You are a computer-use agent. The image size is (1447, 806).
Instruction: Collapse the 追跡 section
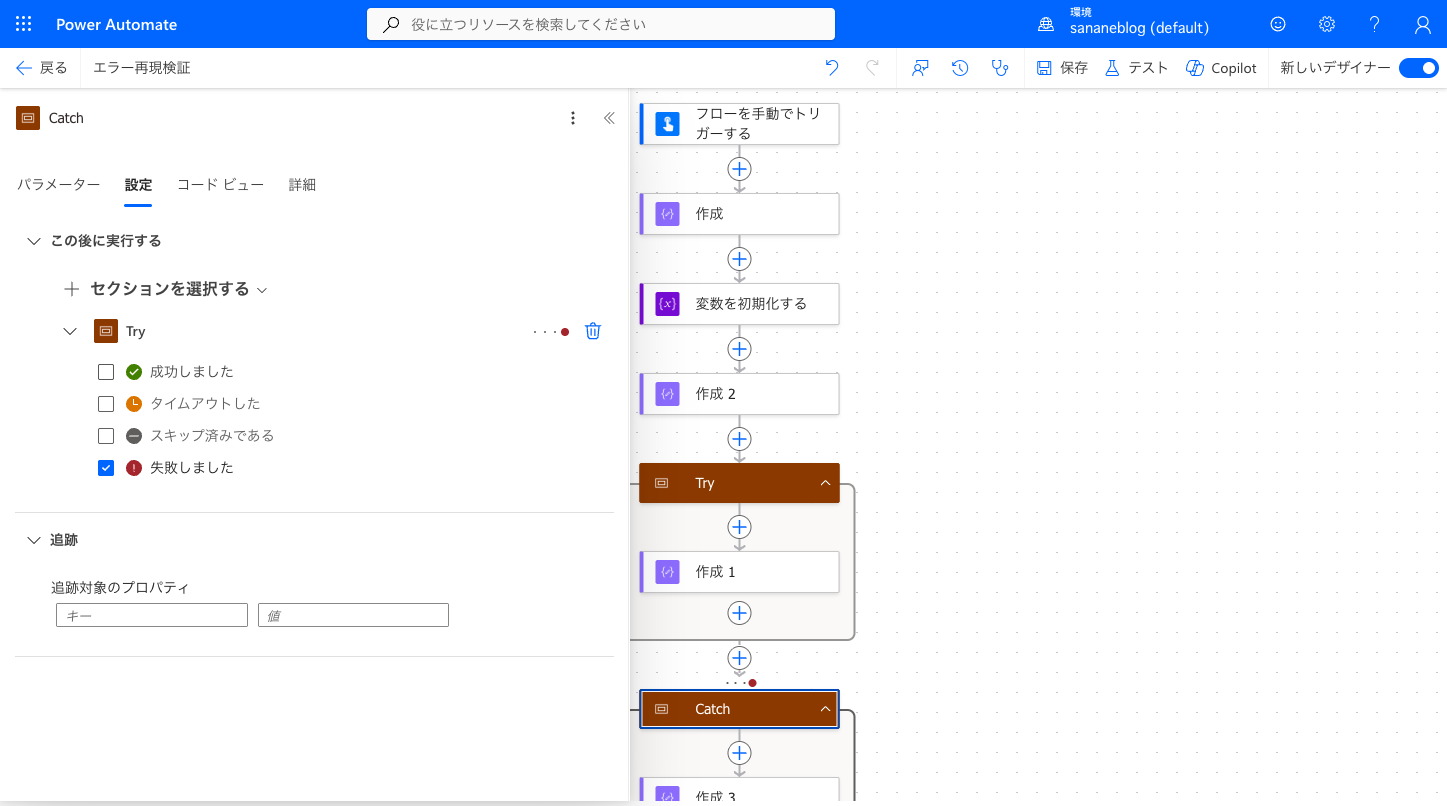point(34,540)
